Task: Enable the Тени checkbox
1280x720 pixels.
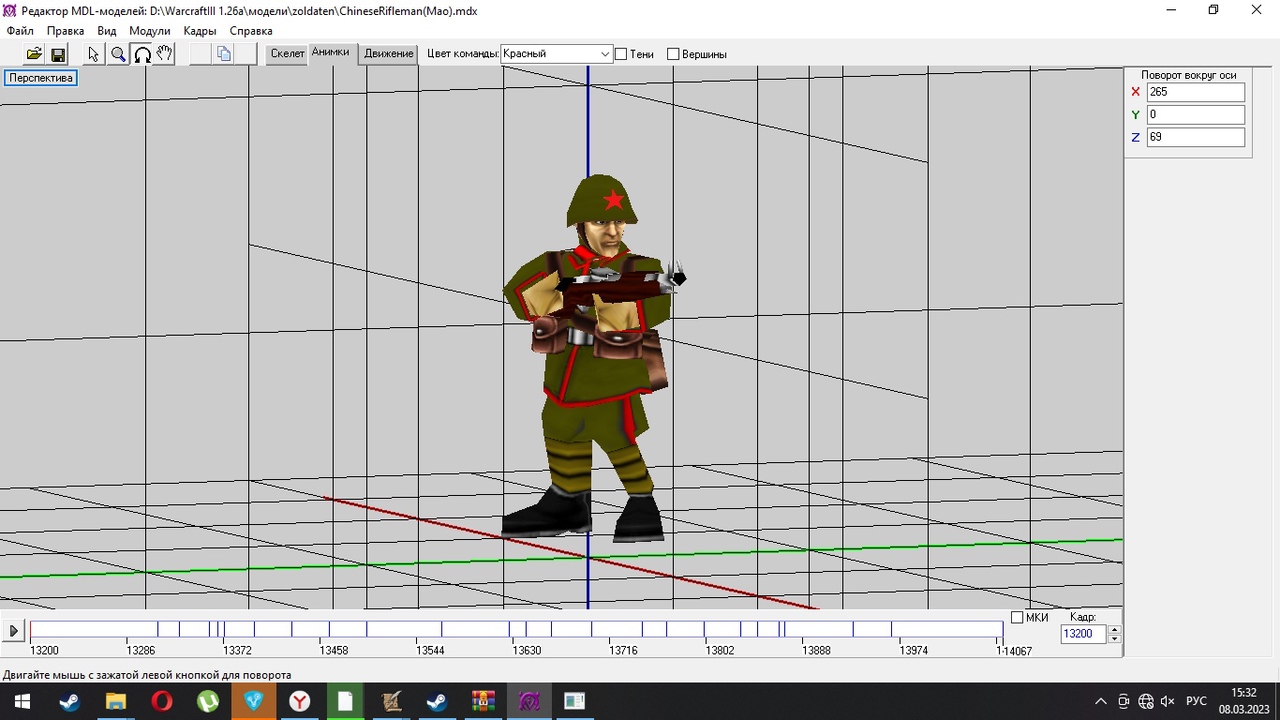Action: (x=621, y=54)
